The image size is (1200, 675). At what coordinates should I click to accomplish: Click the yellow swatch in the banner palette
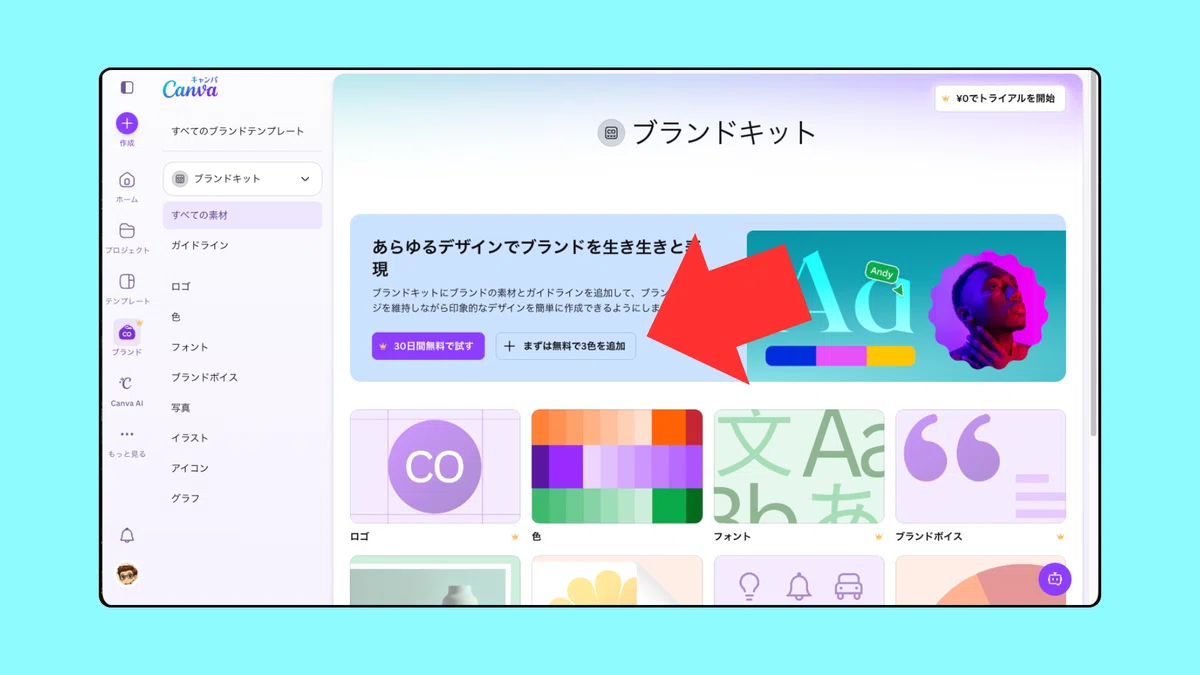891,356
